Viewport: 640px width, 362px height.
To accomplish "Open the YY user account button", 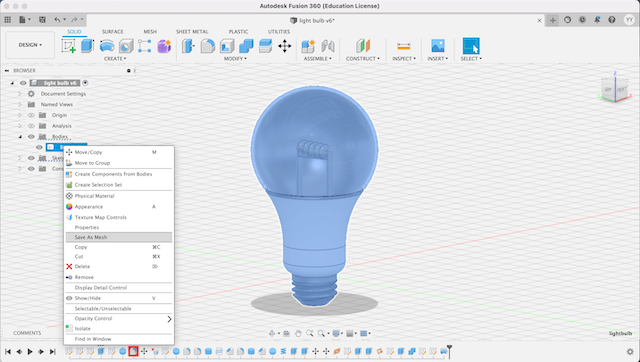I will coord(629,20).
